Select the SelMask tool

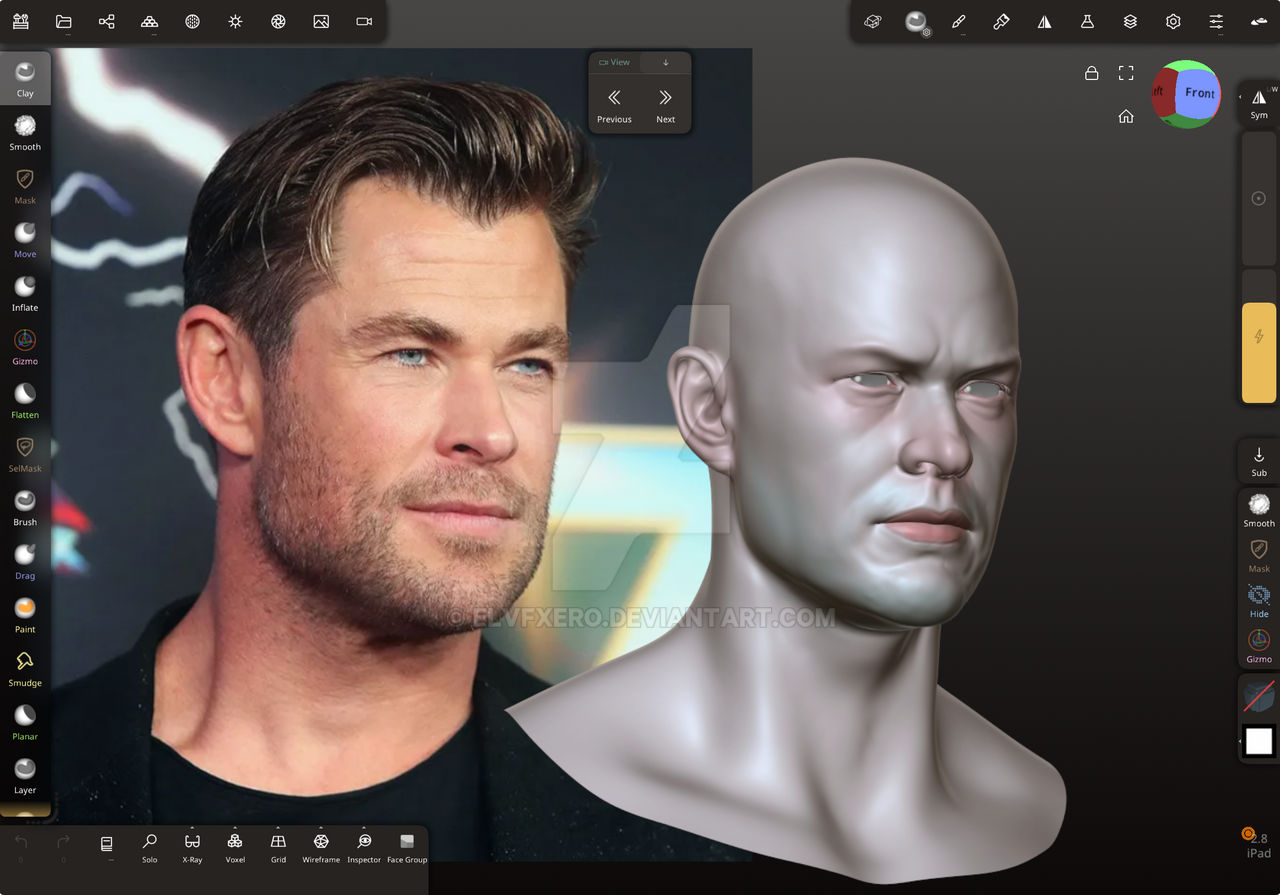[25, 454]
